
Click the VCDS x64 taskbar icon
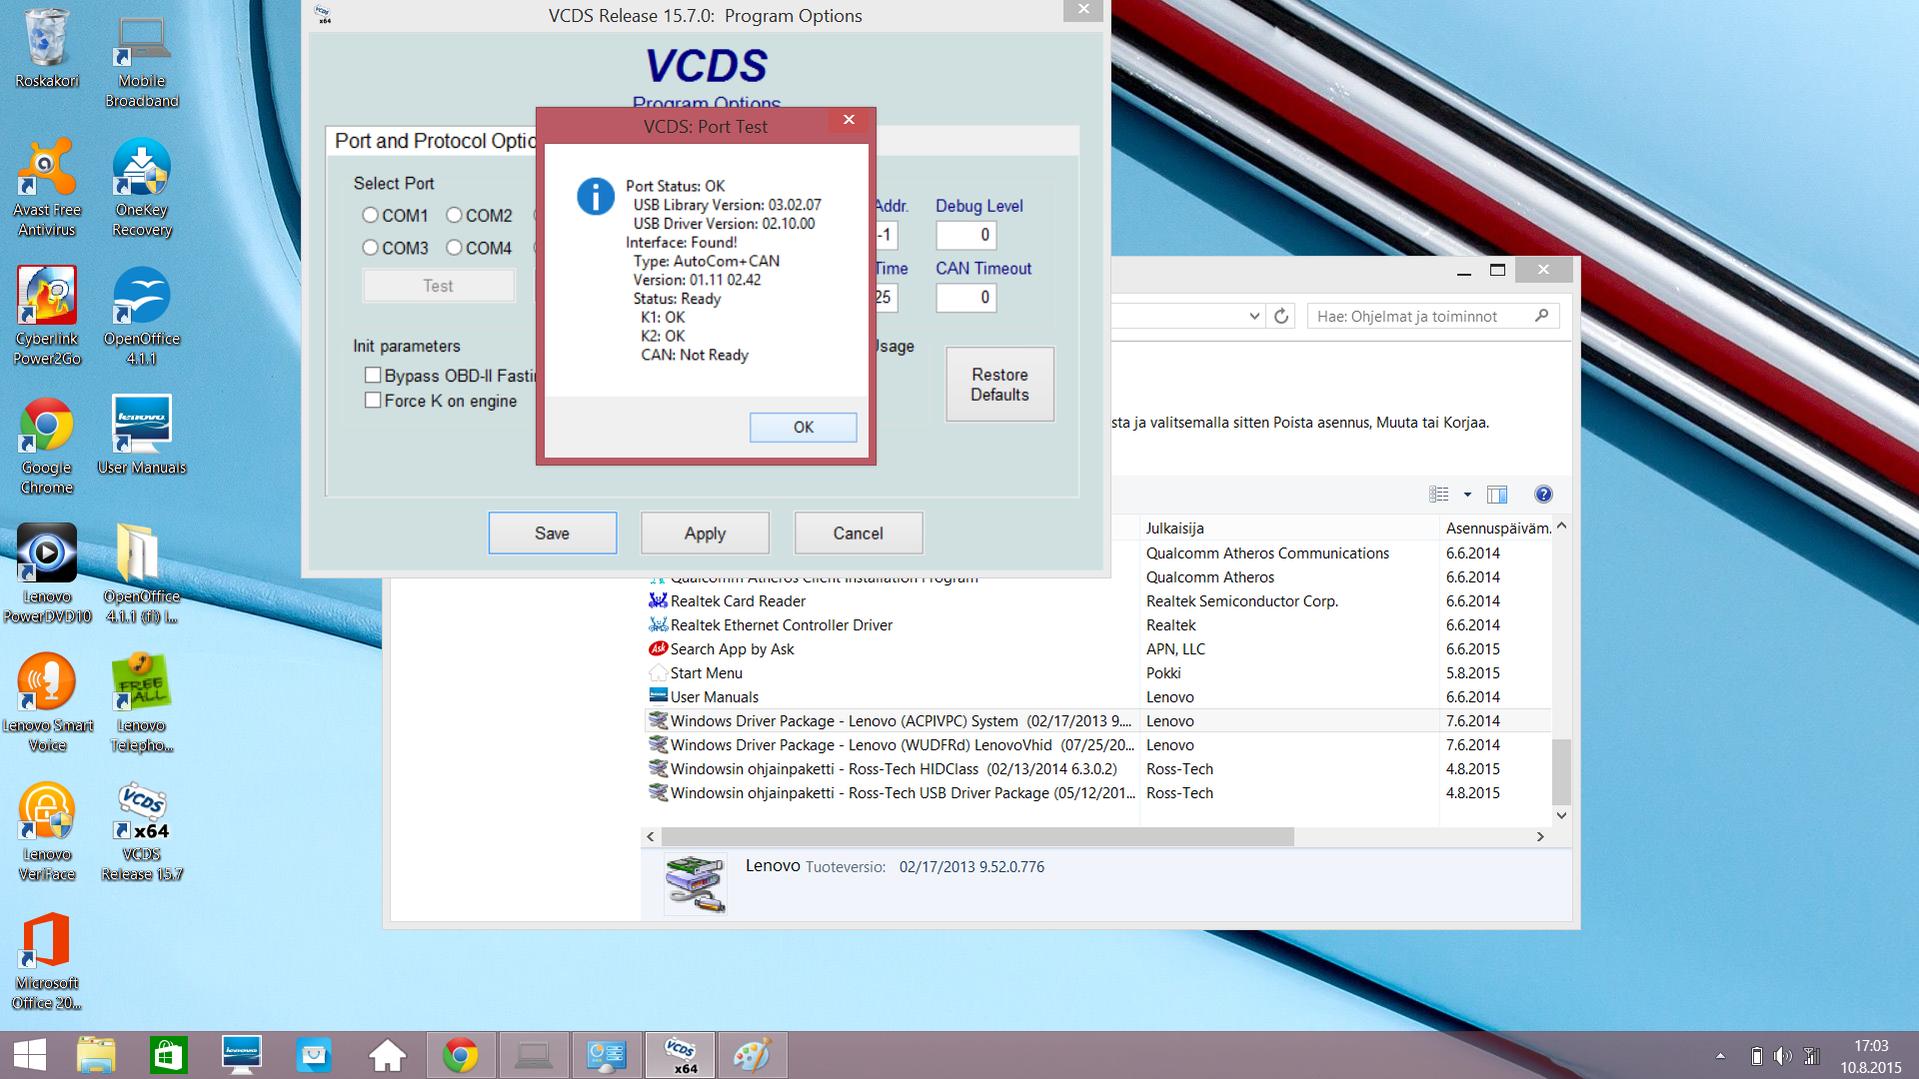coord(680,1055)
